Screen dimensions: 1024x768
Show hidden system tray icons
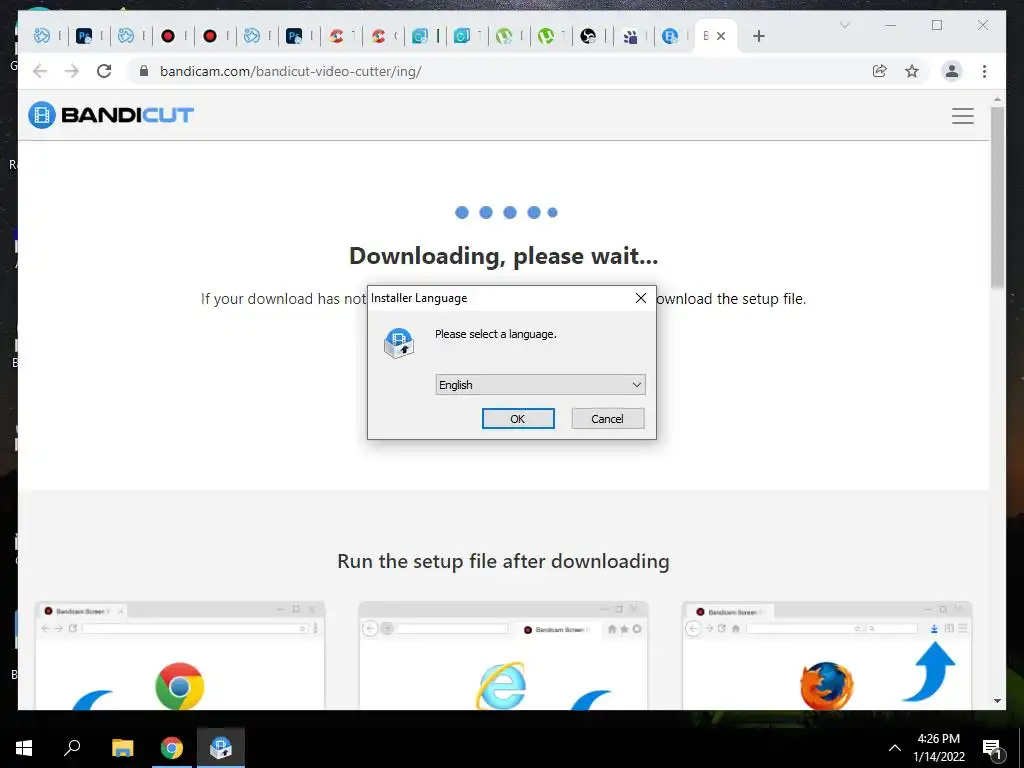point(895,748)
